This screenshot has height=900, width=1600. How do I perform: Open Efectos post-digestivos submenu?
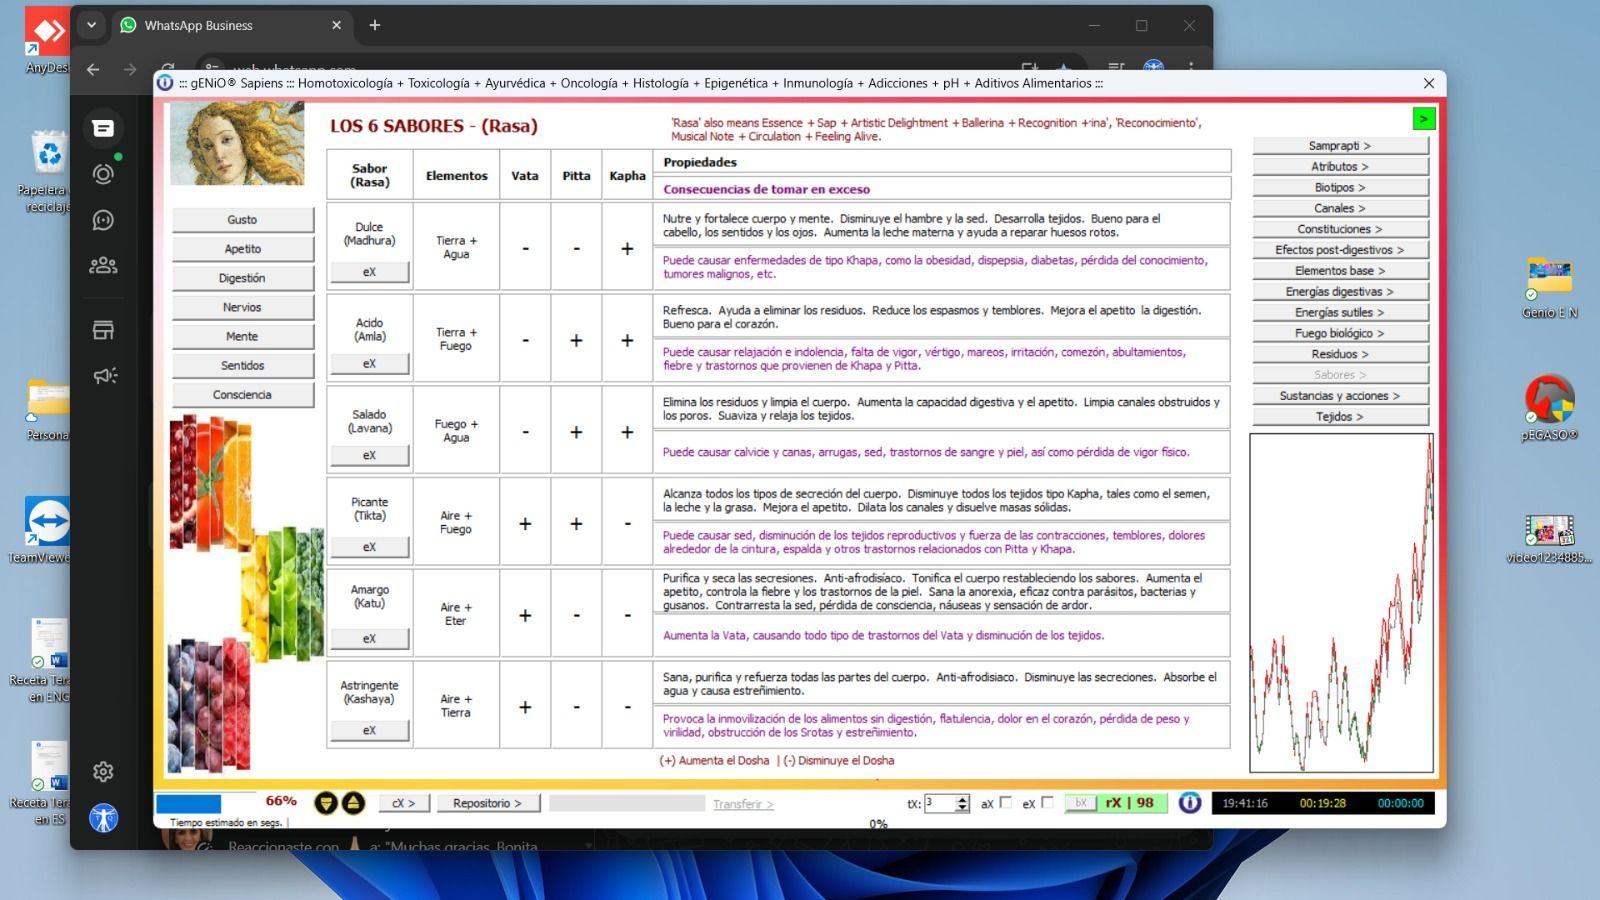coord(1340,249)
